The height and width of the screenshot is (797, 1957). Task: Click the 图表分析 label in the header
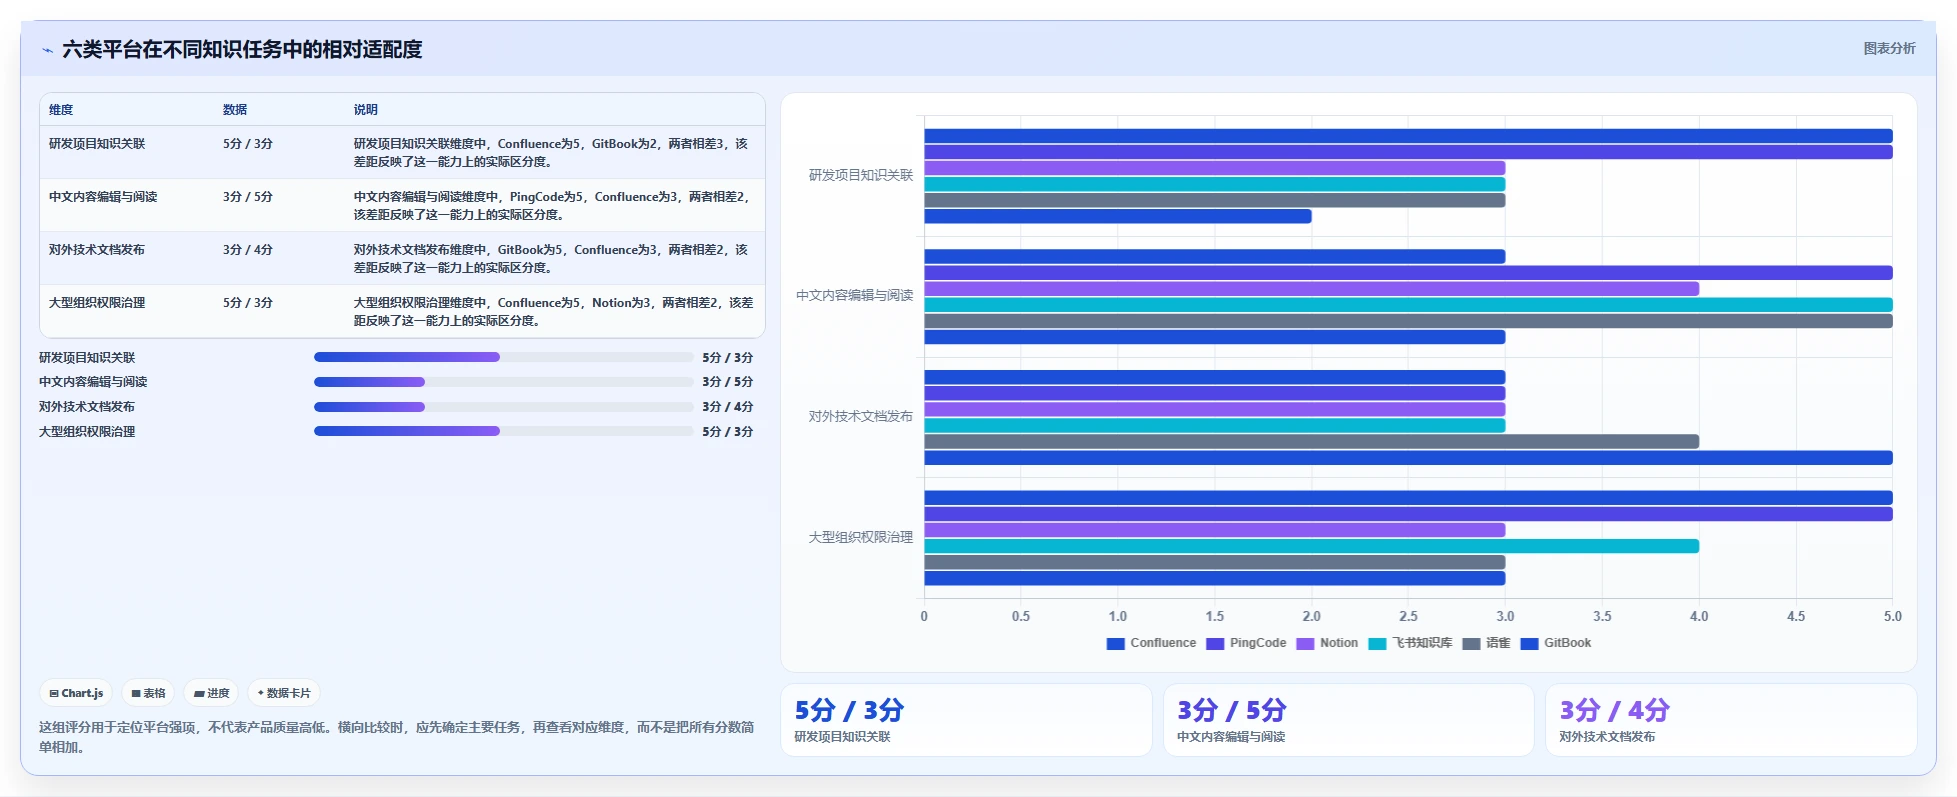click(1889, 48)
